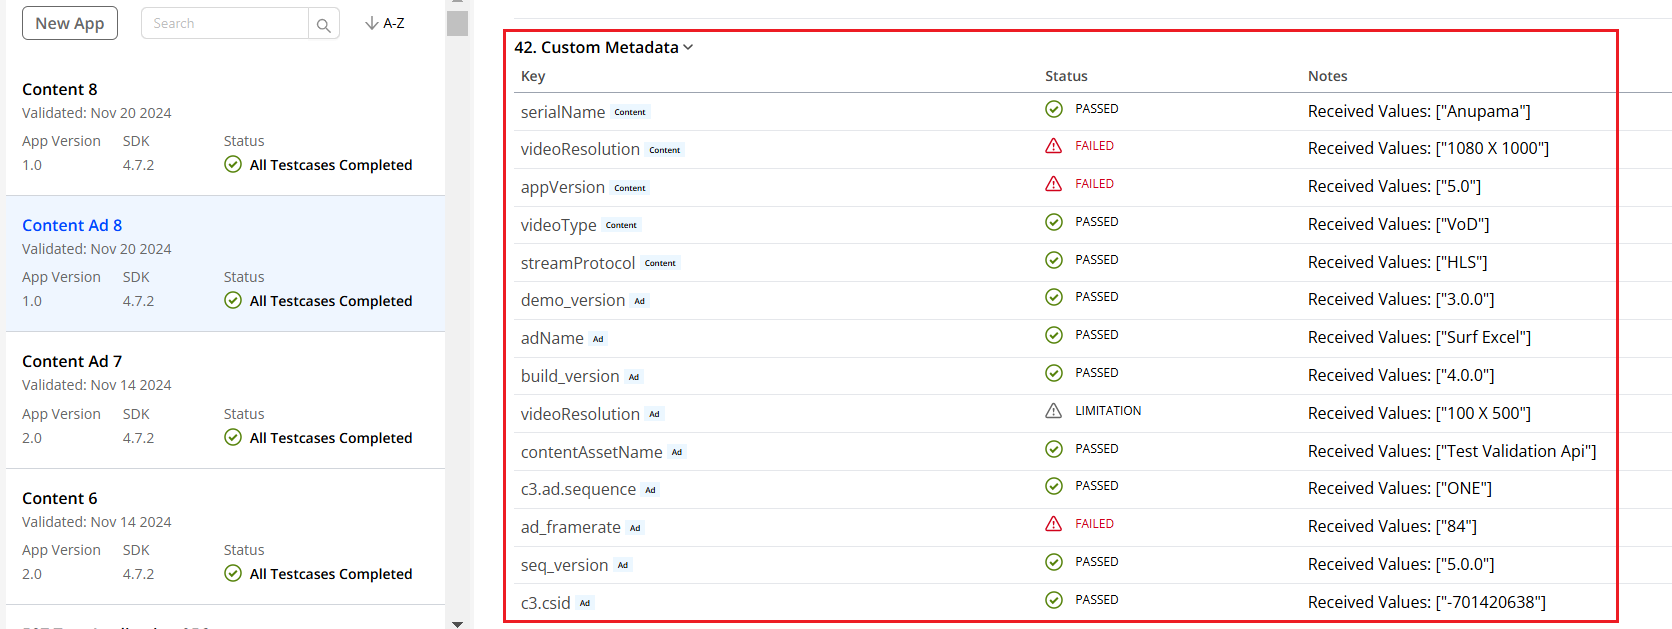Click the Content tag beside streamProtocol
Viewport: 1672px width, 629px height.
click(660, 263)
